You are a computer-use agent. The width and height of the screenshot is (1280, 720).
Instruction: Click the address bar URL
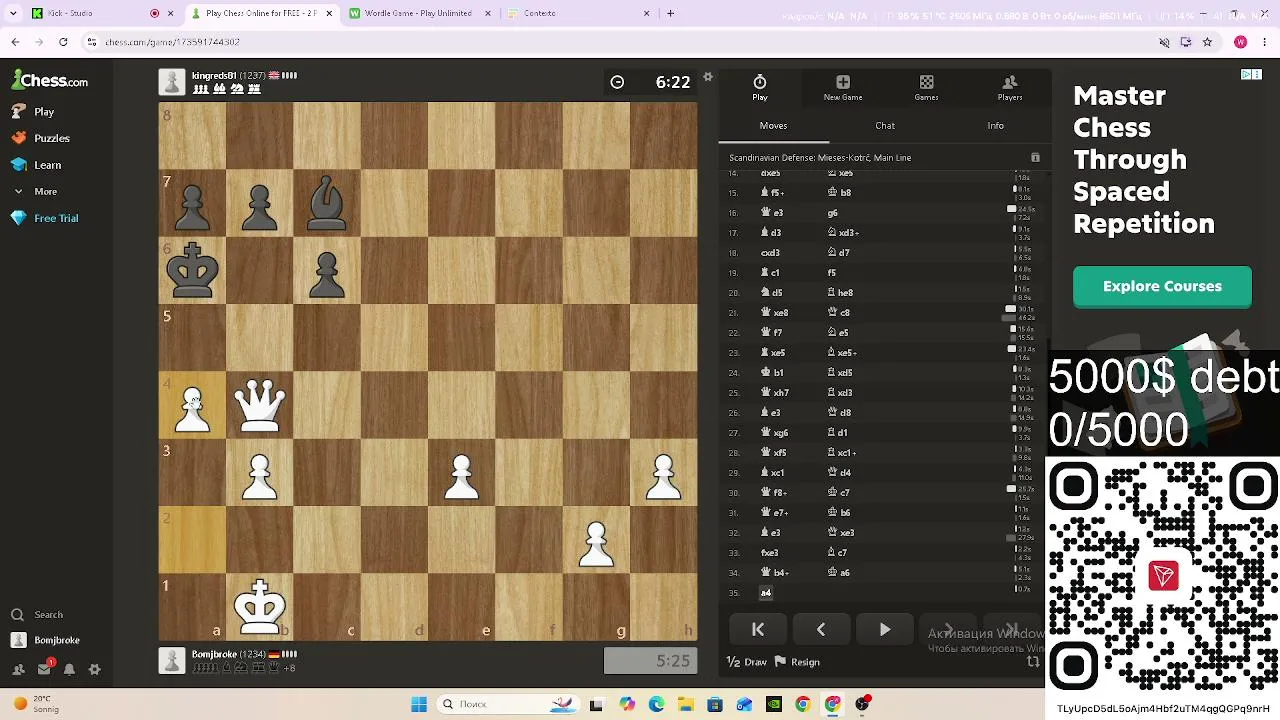172,42
